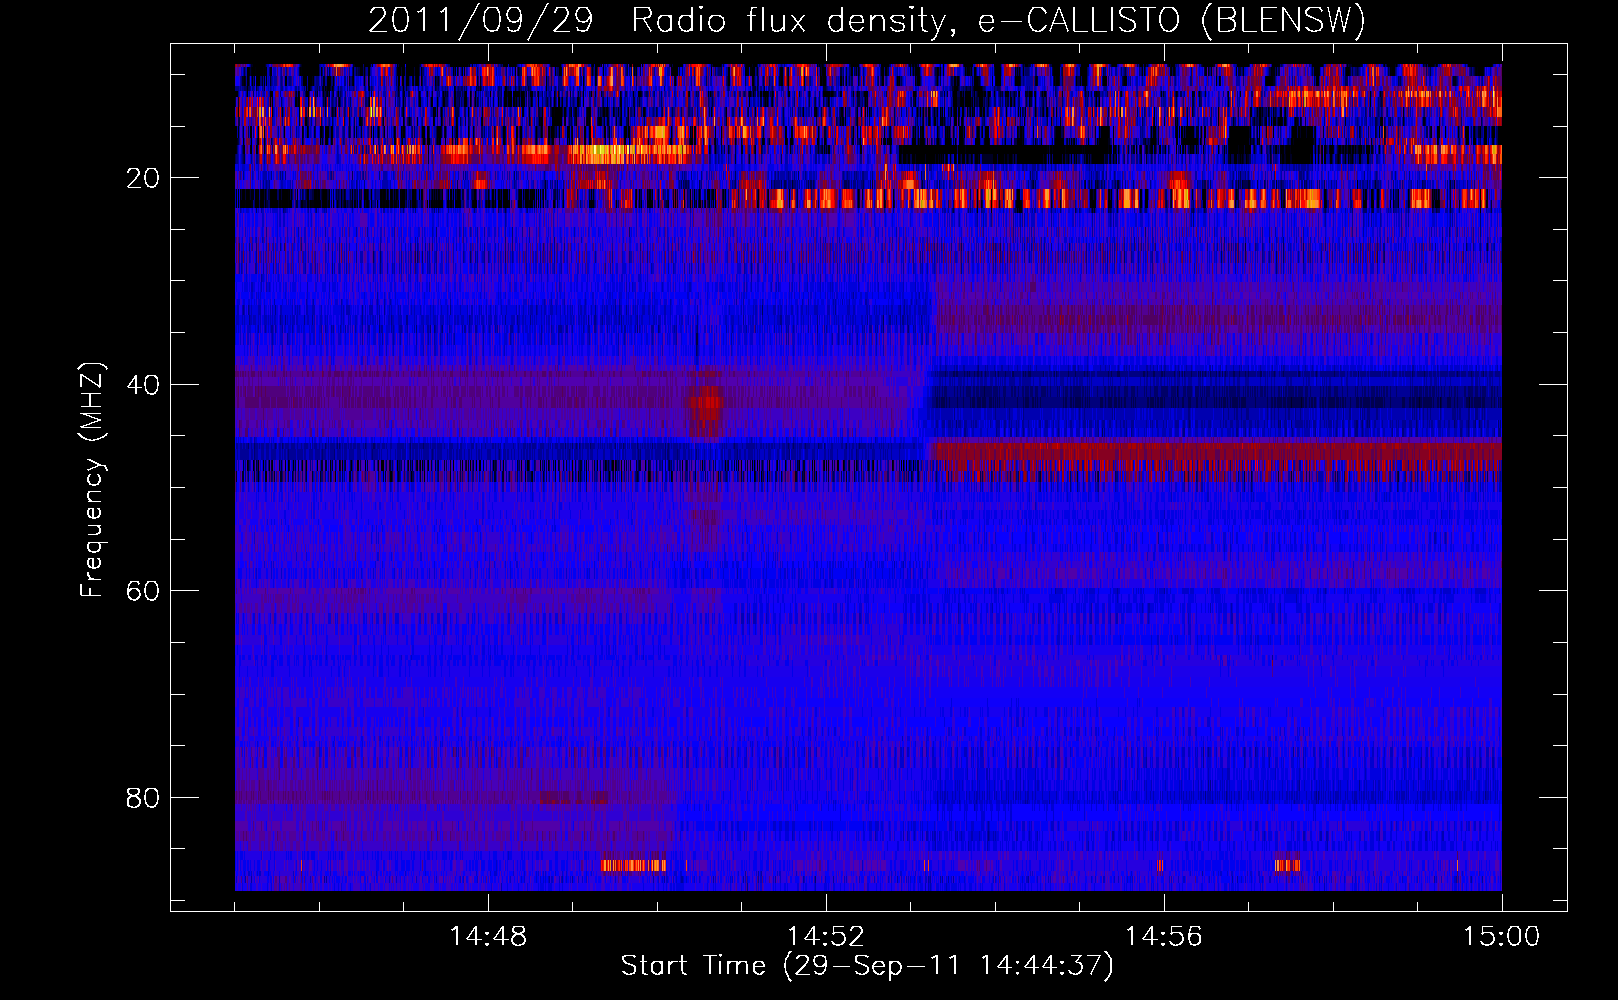Click the 'Frequency (MHZ)' axis label
1618x1000 pixels.
pyautogui.click(x=92, y=480)
